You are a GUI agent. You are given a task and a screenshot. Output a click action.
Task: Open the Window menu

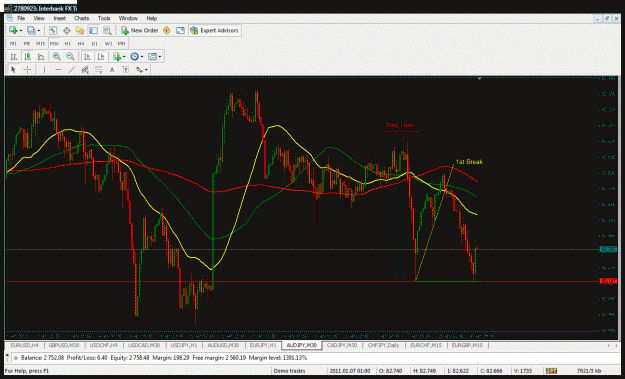tap(128, 18)
